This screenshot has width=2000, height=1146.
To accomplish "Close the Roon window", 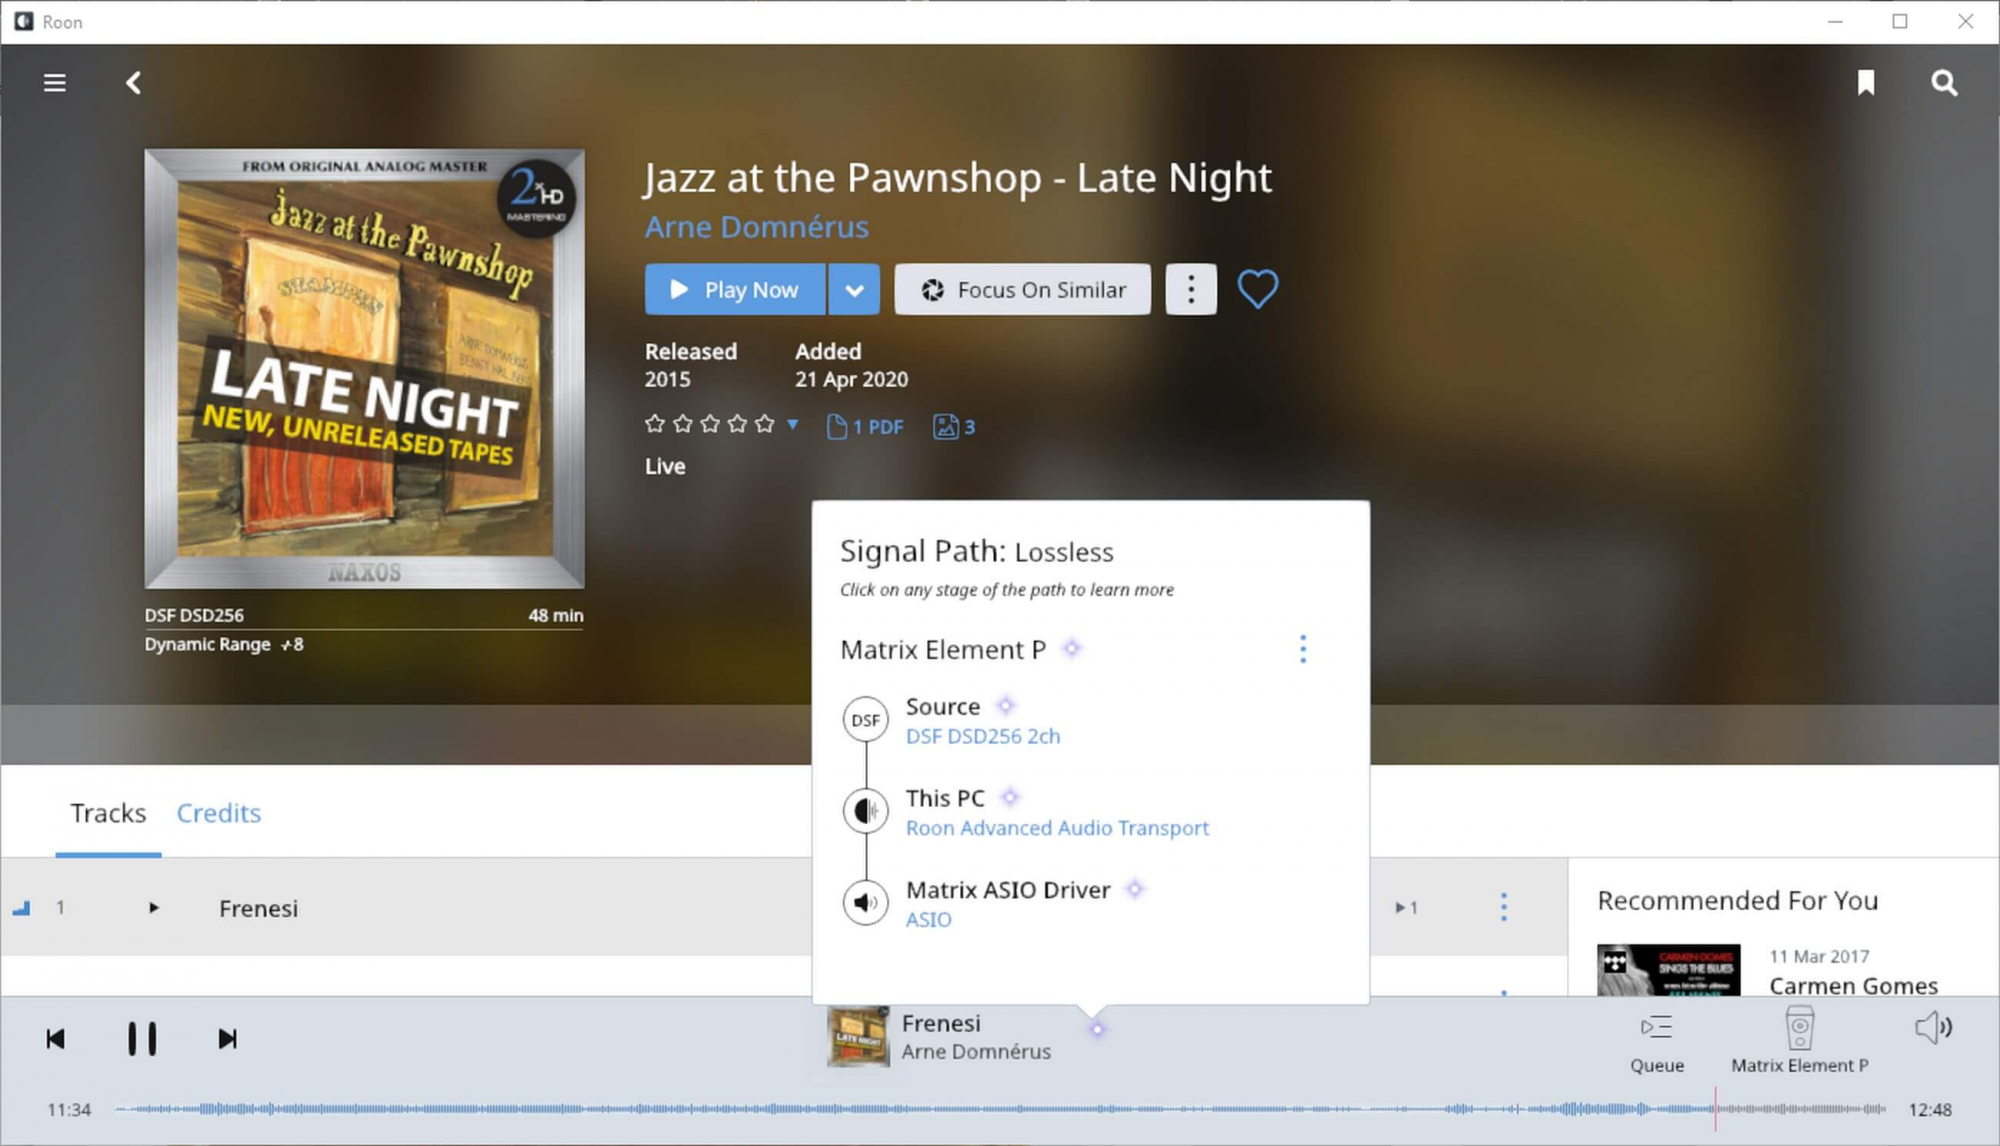I will pyautogui.click(x=1966, y=21).
